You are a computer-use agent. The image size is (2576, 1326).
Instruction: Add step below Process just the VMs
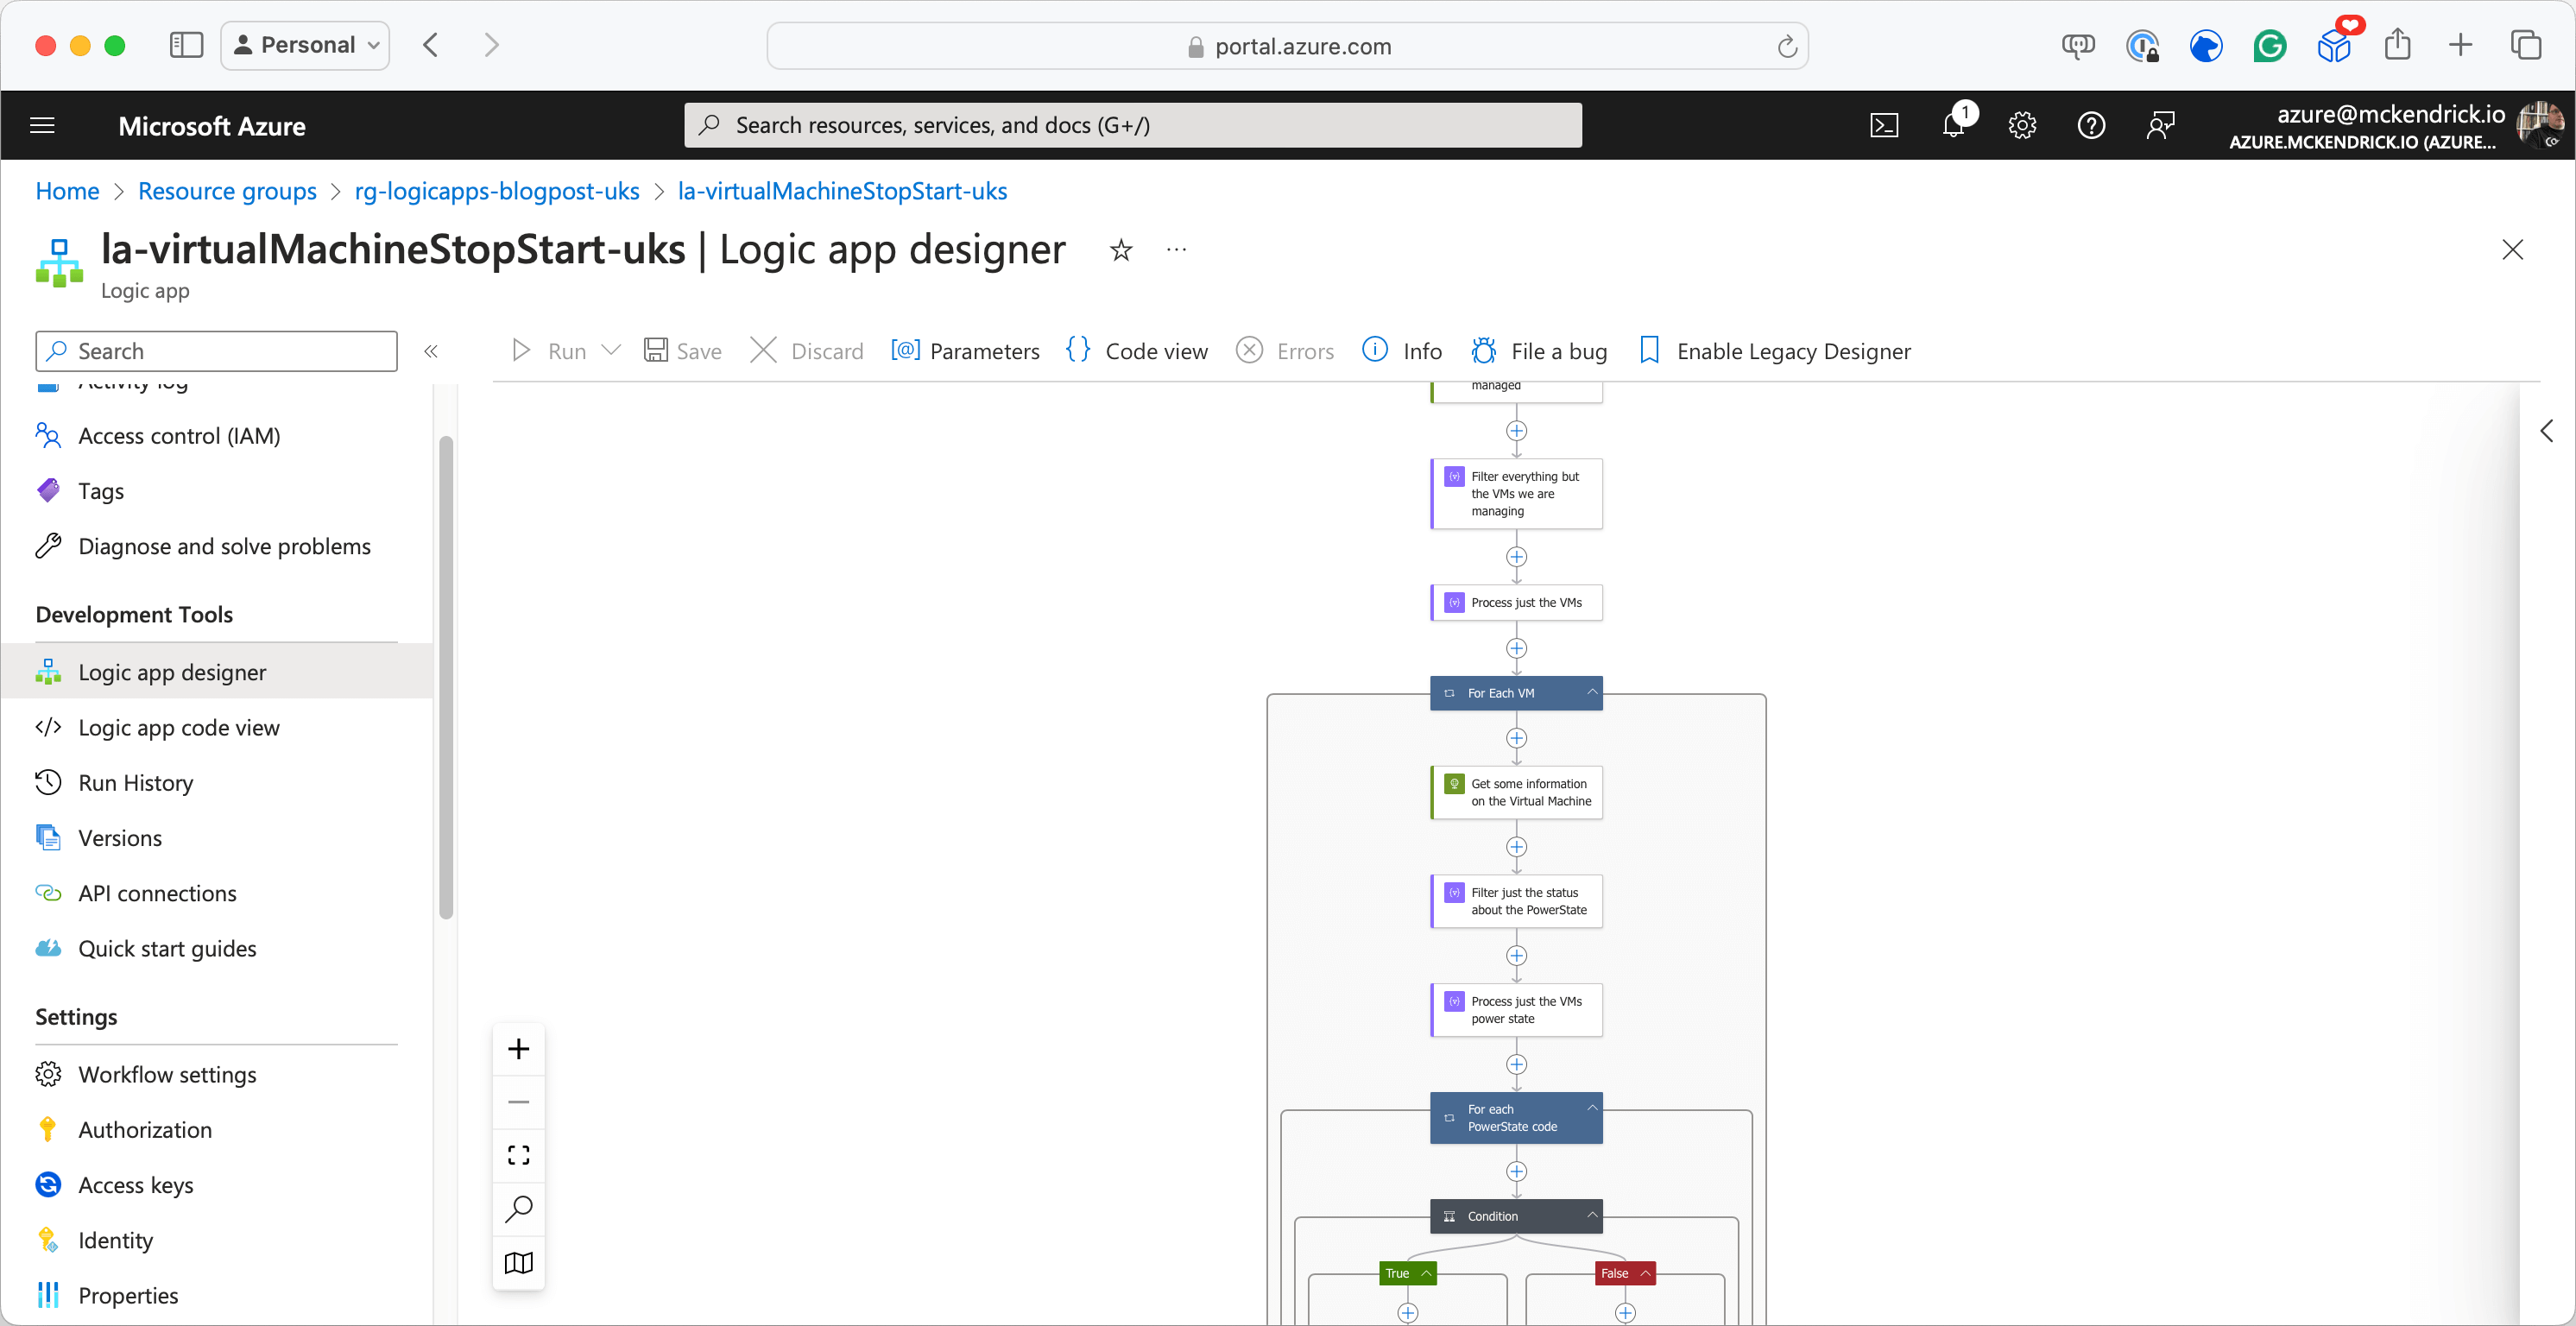tap(1516, 648)
